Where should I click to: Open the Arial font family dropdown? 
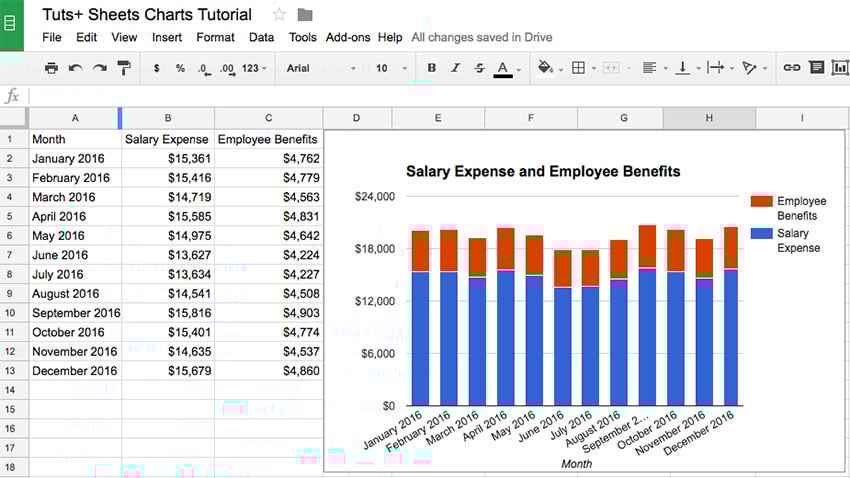click(x=320, y=68)
